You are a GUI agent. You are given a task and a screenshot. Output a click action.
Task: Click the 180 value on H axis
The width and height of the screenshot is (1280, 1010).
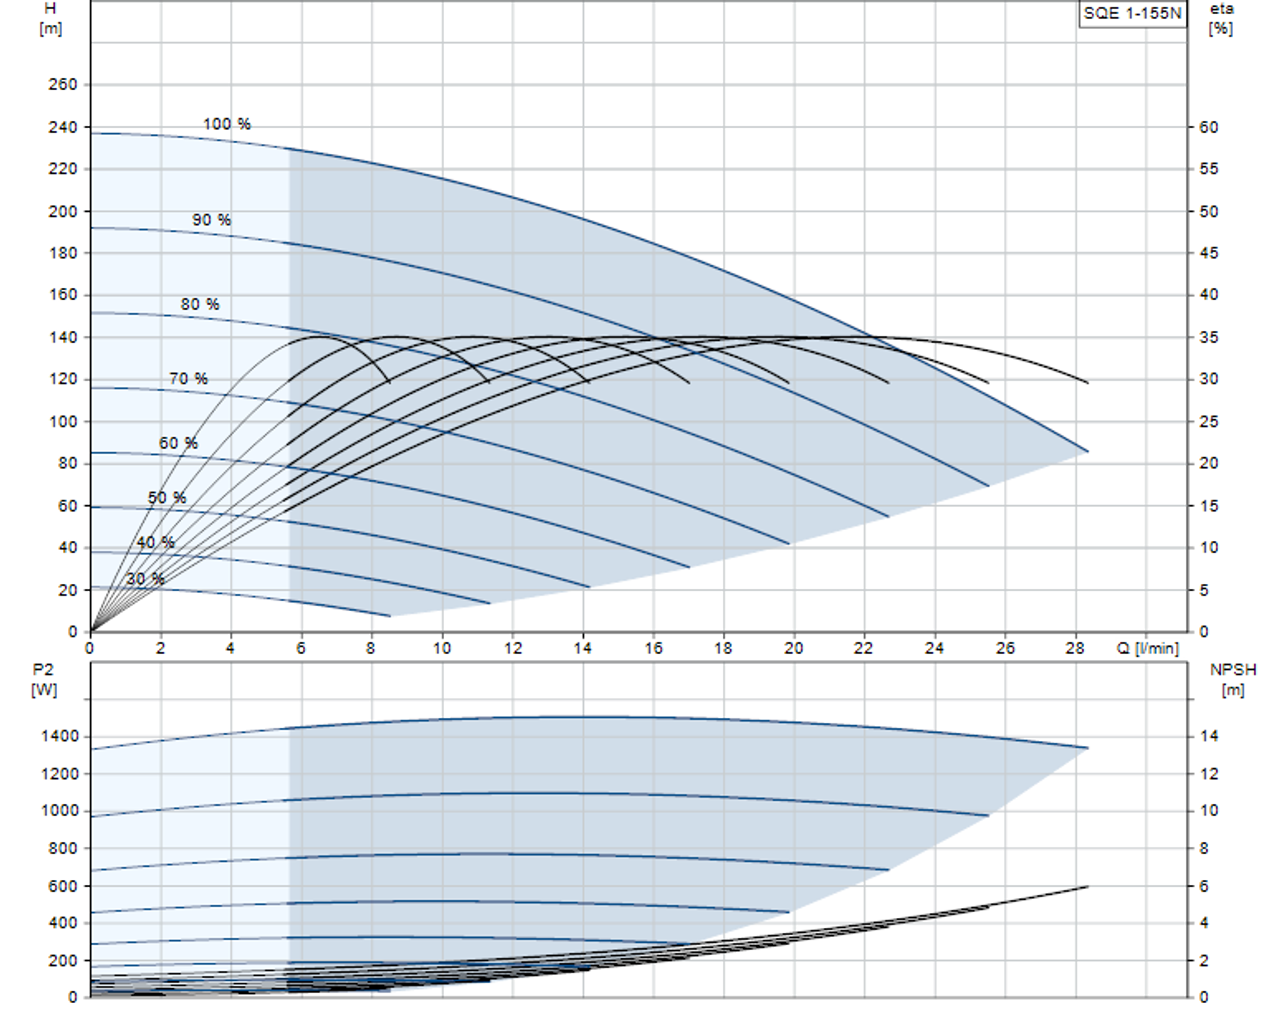(62, 253)
